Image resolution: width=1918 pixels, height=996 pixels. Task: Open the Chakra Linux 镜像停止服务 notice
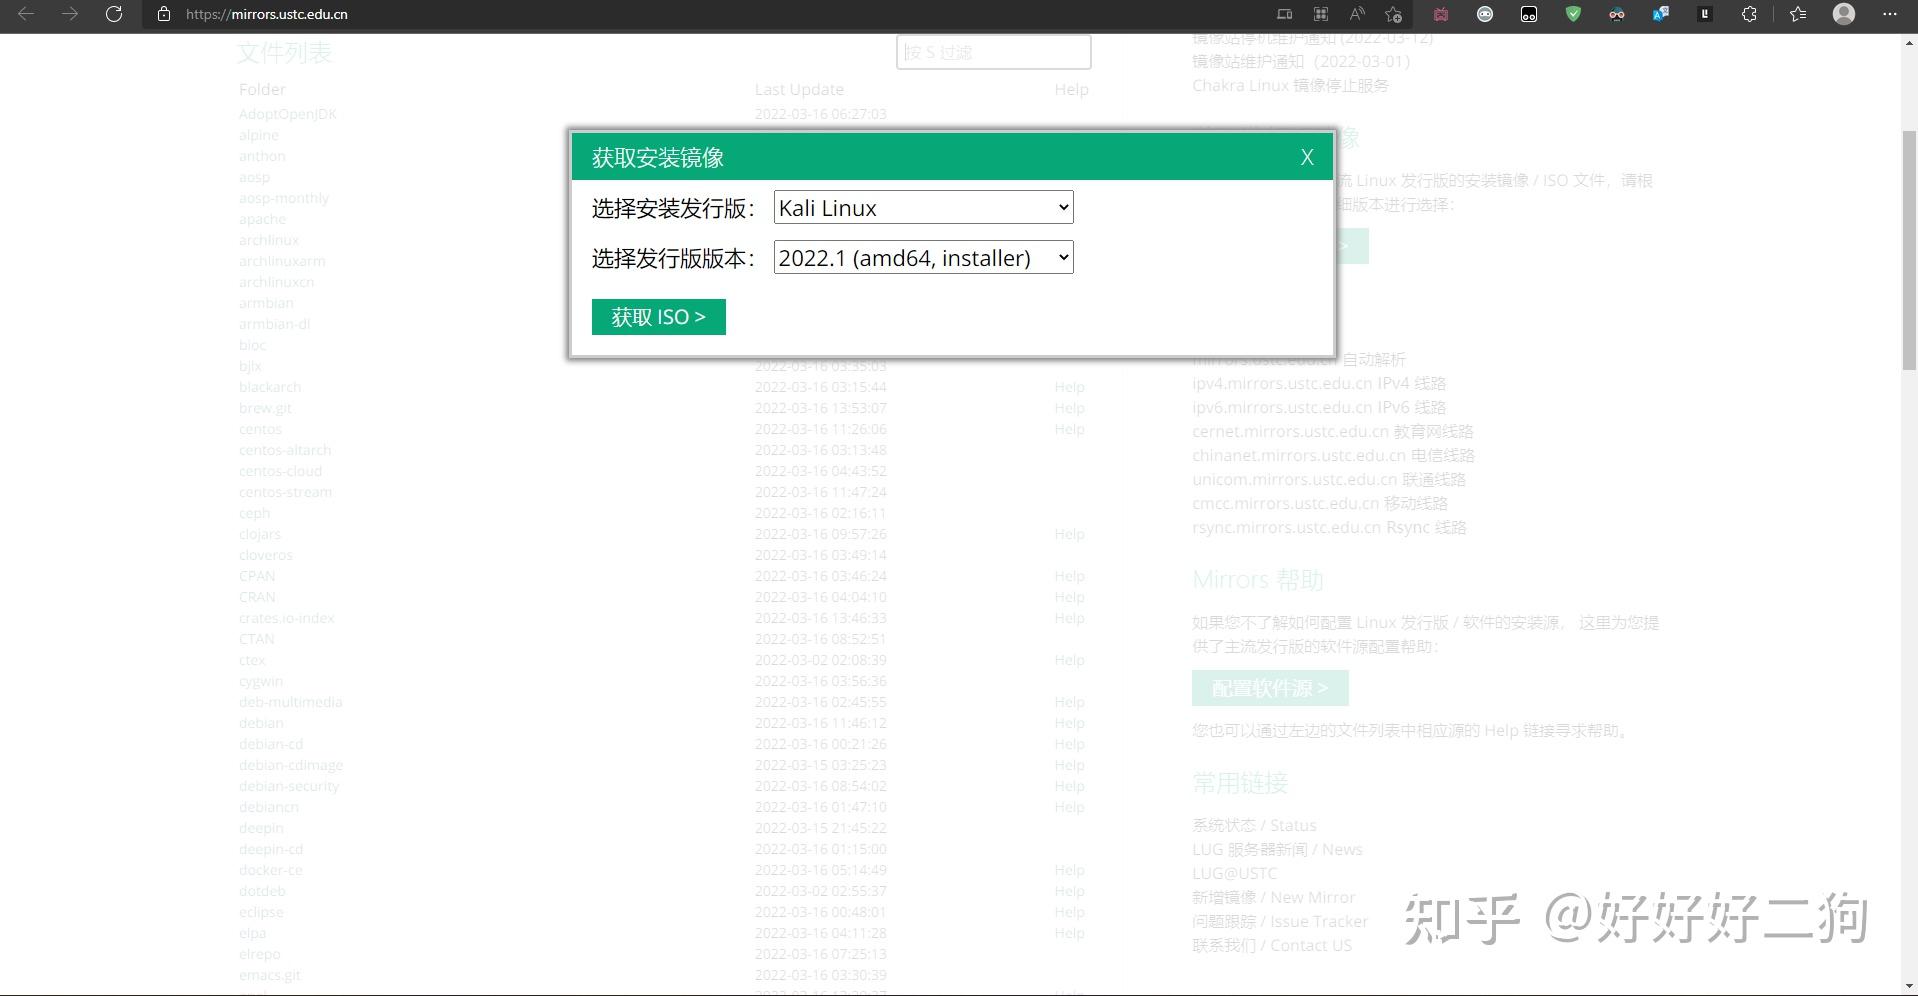click(x=1290, y=85)
